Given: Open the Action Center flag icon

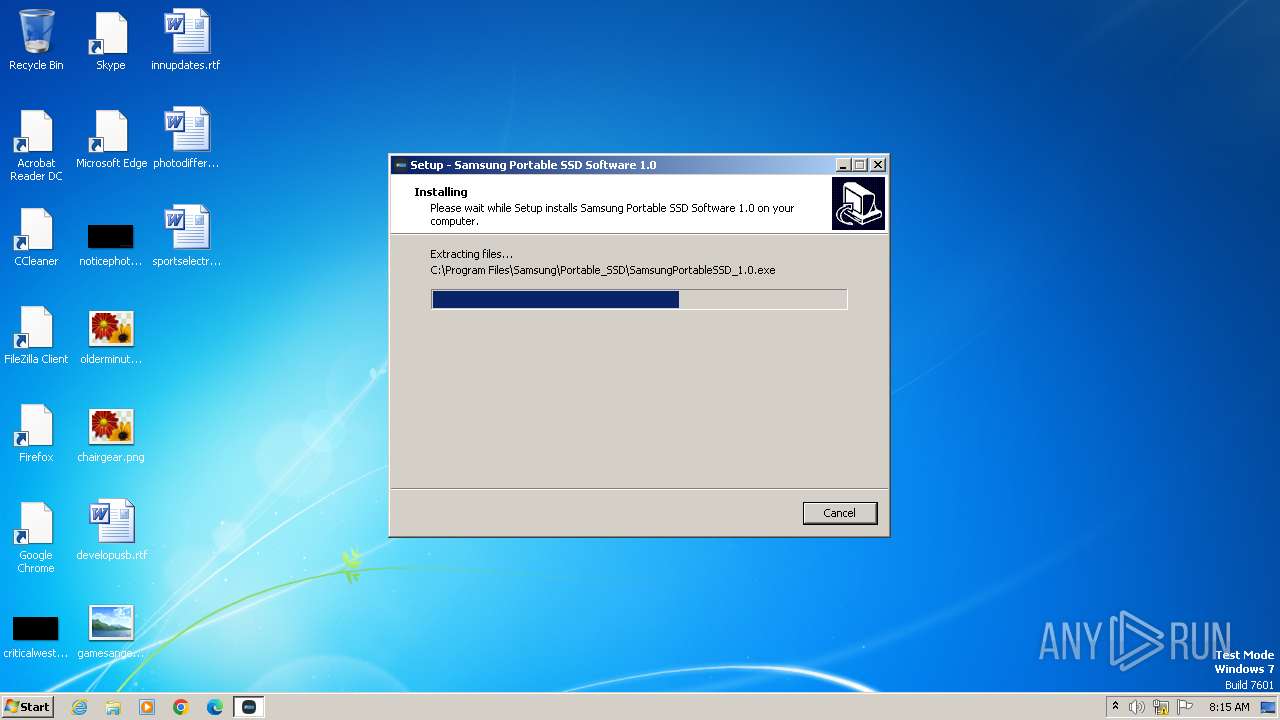Looking at the screenshot, I should [1185, 707].
